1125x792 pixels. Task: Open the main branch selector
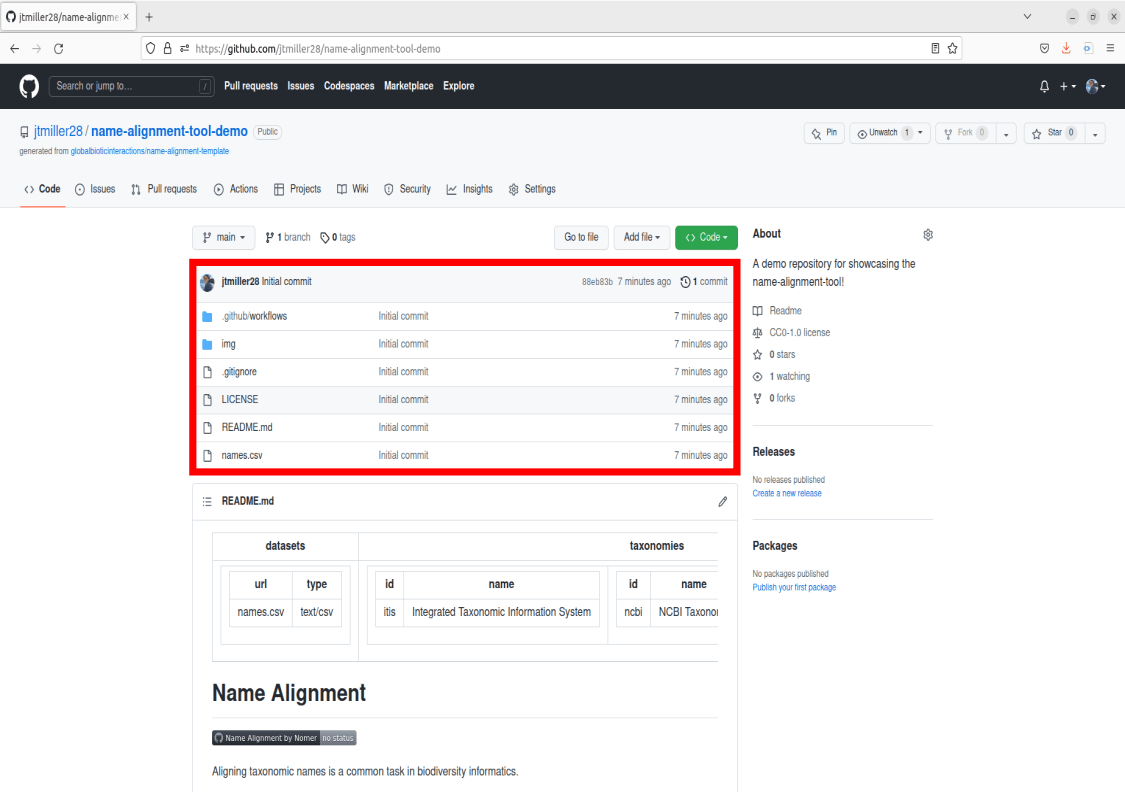tap(223, 237)
